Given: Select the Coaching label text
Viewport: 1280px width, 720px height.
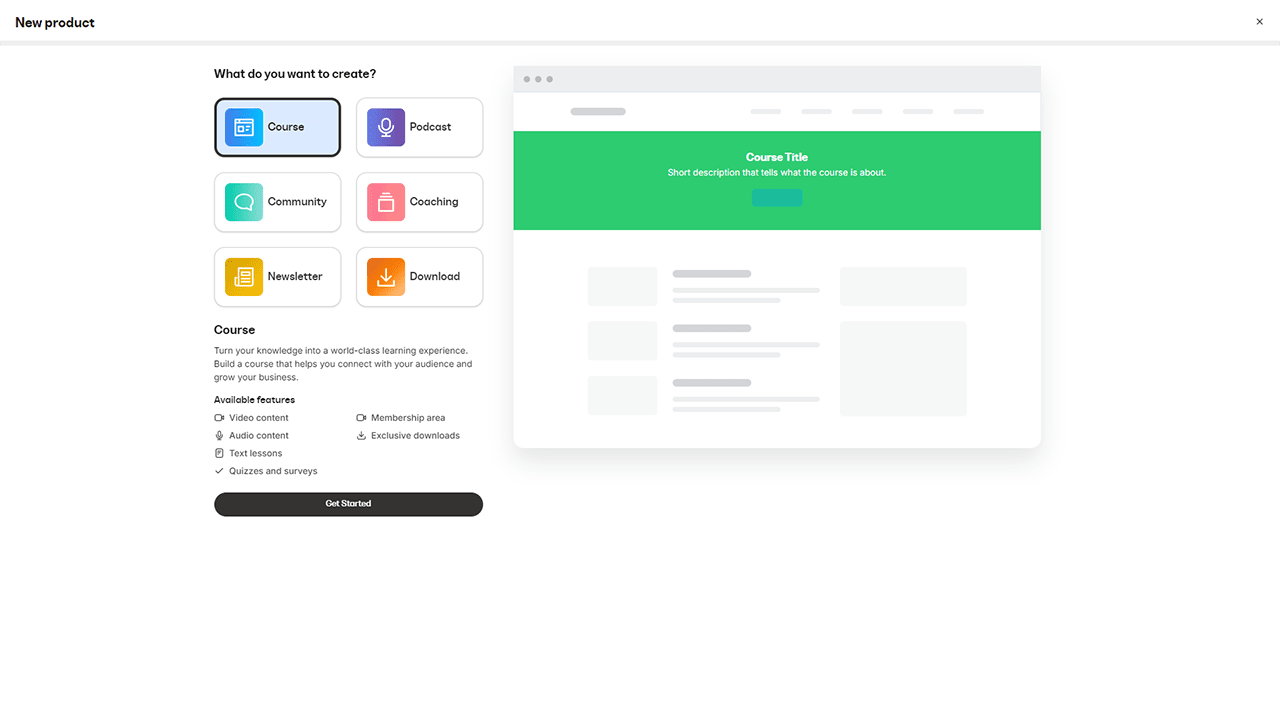Looking at the screenshot, I should tap(434, 202).
